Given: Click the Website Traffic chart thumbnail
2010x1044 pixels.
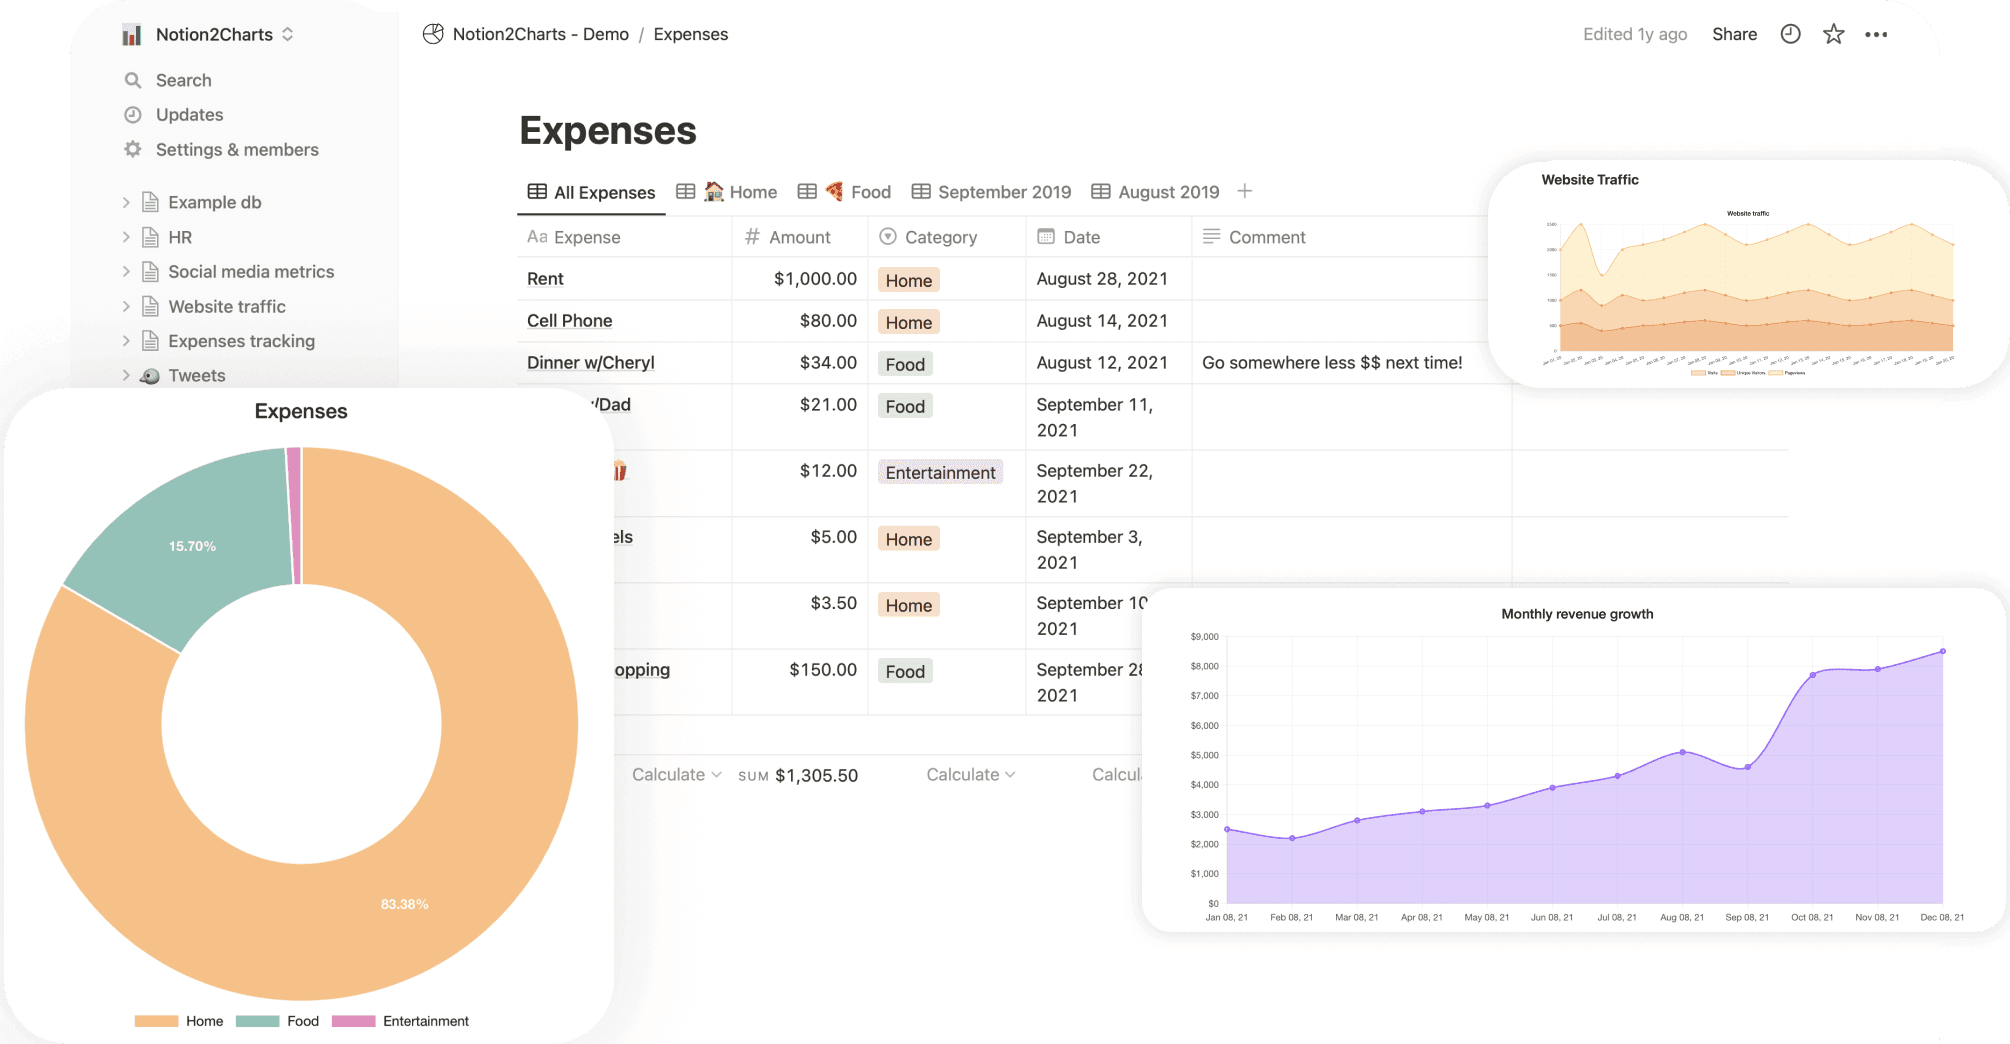Looking at the screenshot, I should [1748, 275].
